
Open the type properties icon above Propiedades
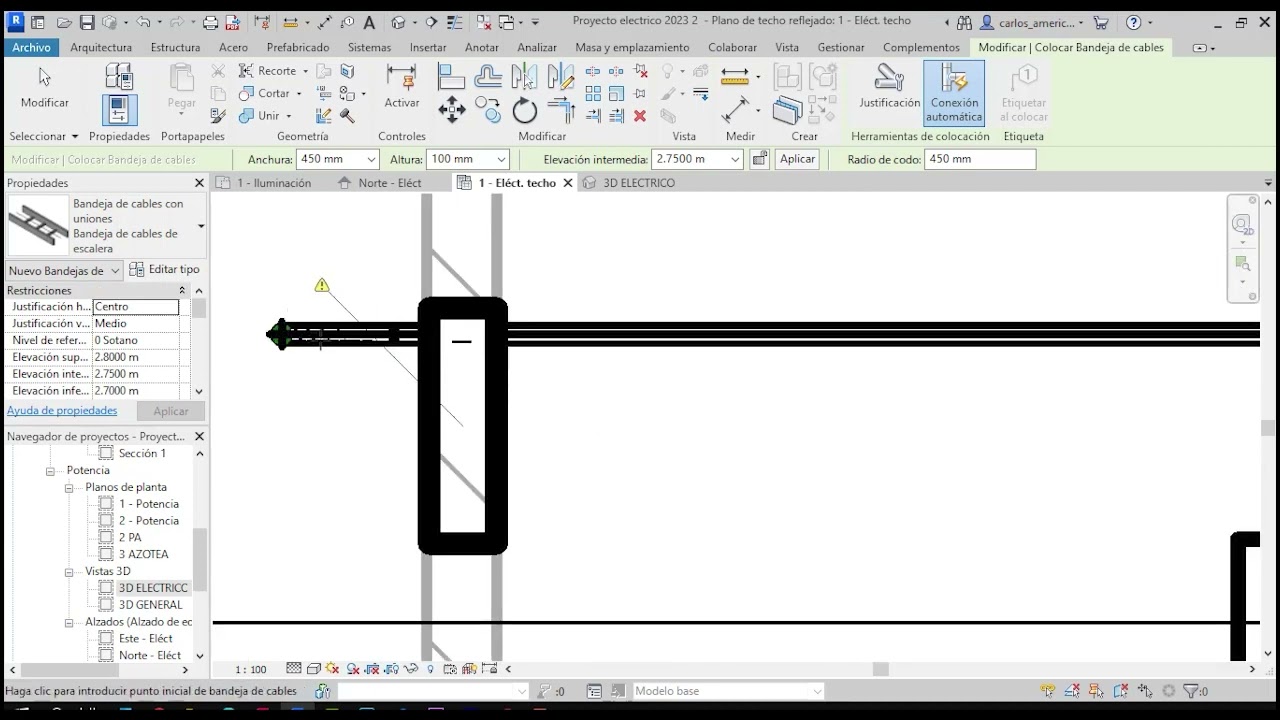[x=119, y=76]
